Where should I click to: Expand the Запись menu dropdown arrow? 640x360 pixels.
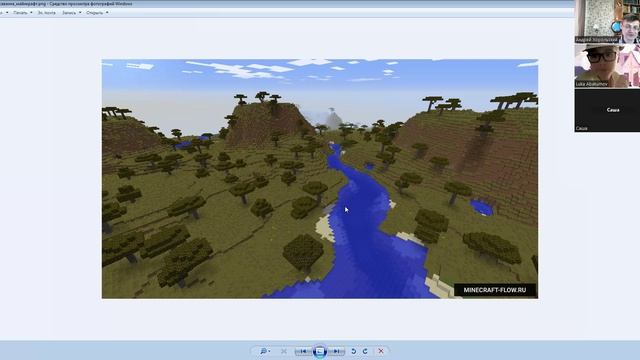[80, 13]
